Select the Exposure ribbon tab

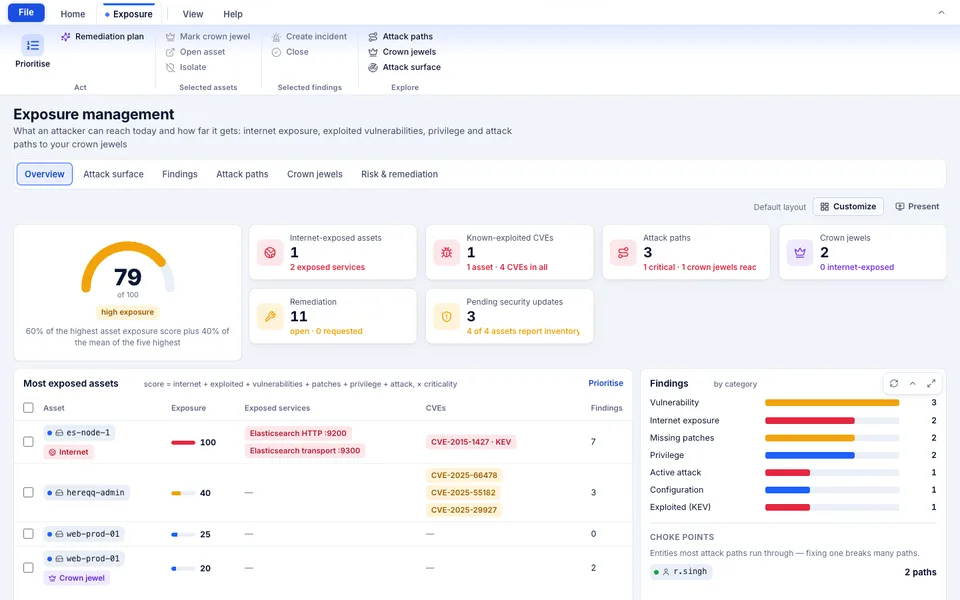coord(129,13)
